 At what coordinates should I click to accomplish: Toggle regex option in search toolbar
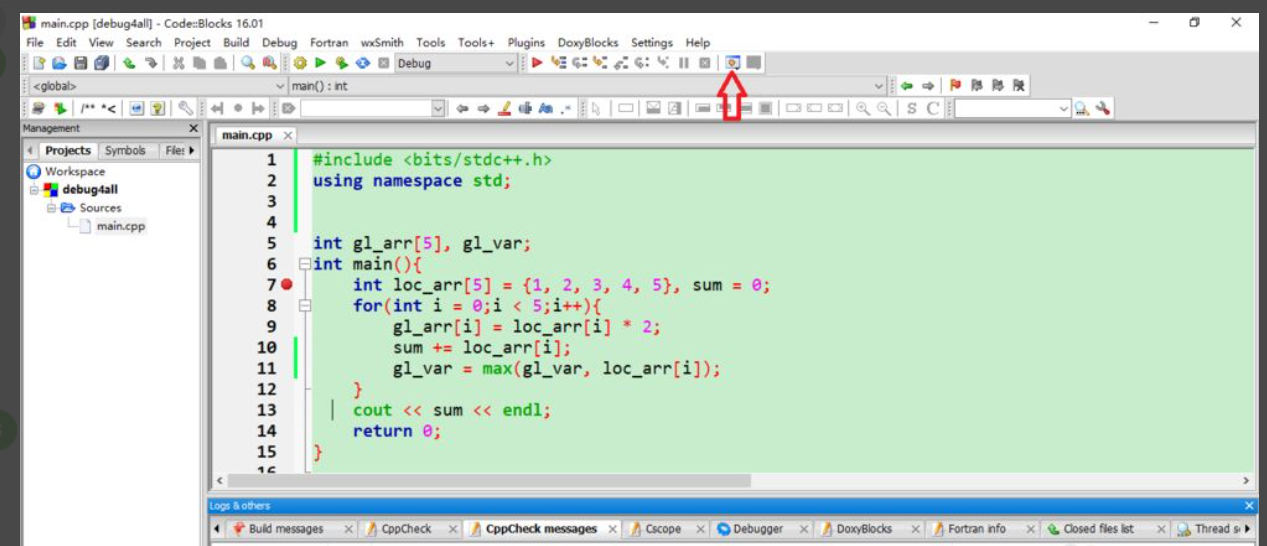coord(568,108)
